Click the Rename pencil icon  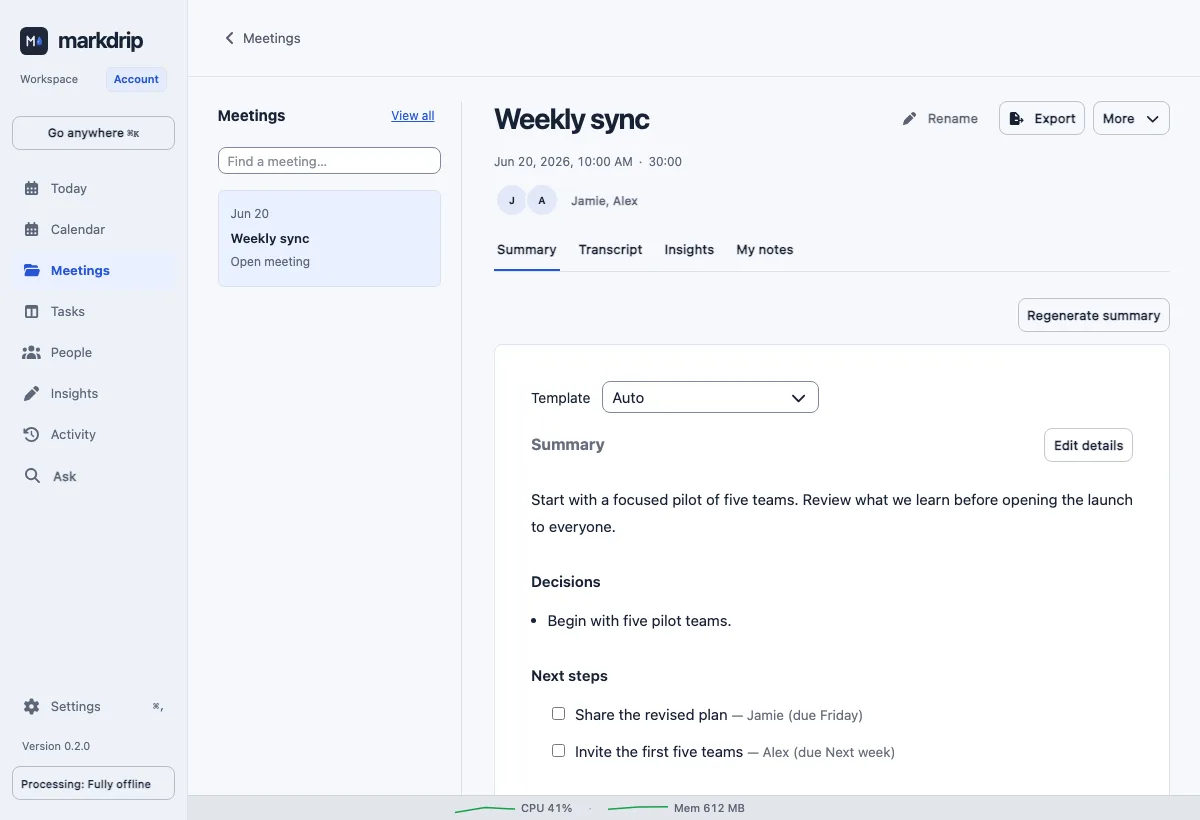[909, 118]
